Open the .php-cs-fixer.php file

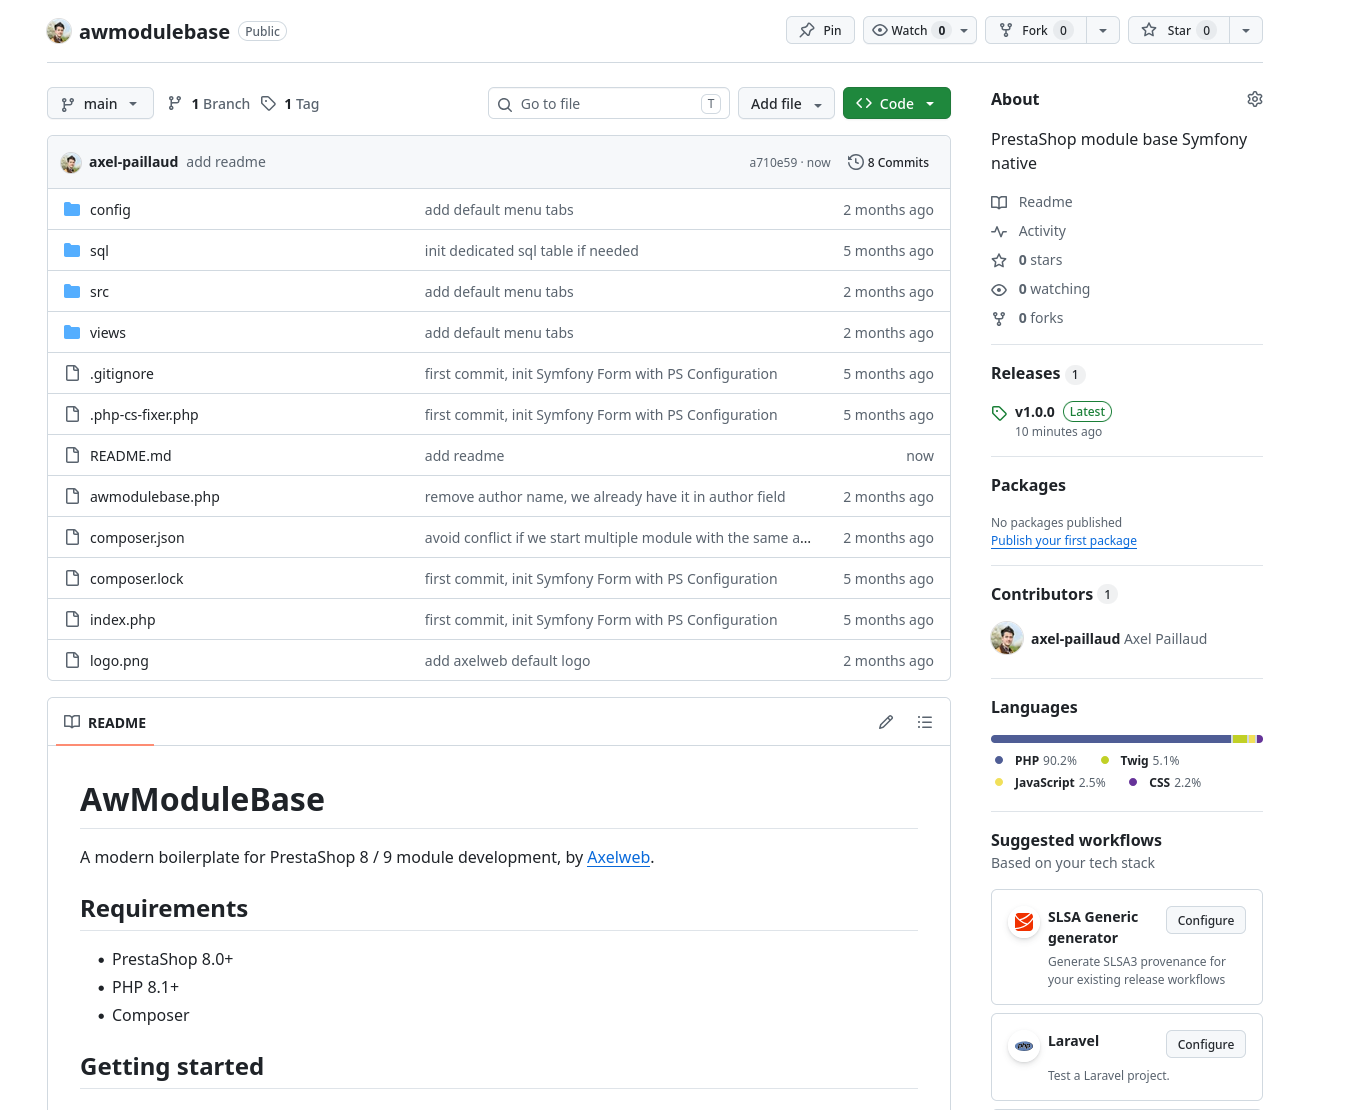coord(144,414)
